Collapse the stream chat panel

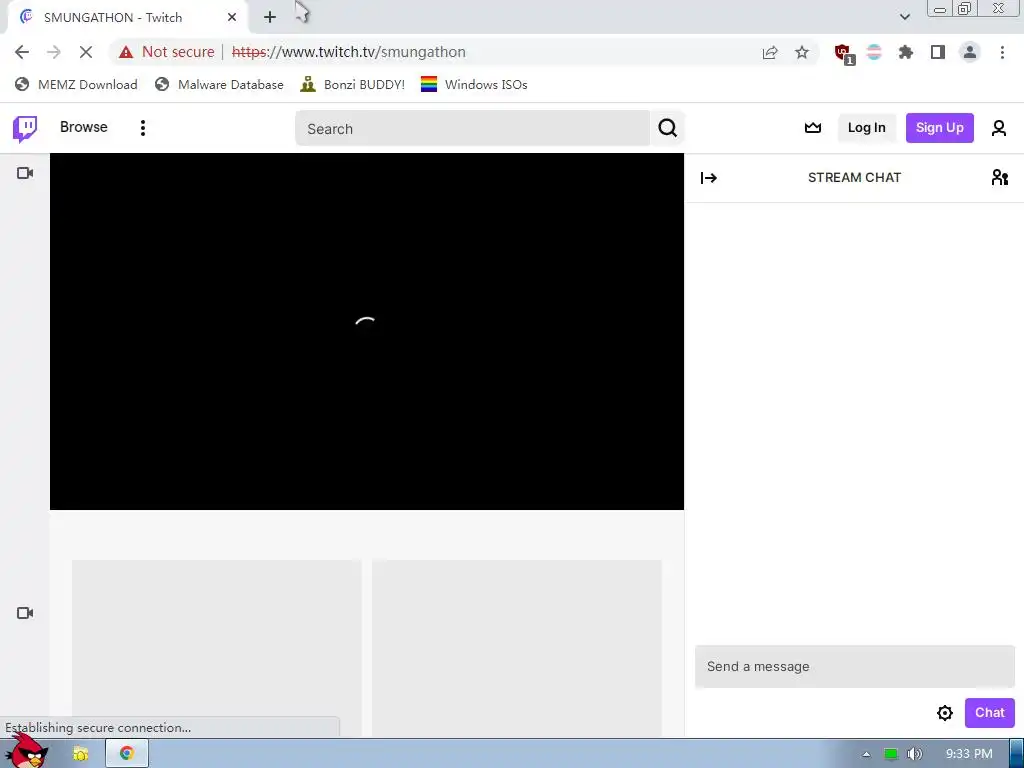[709, 178]
